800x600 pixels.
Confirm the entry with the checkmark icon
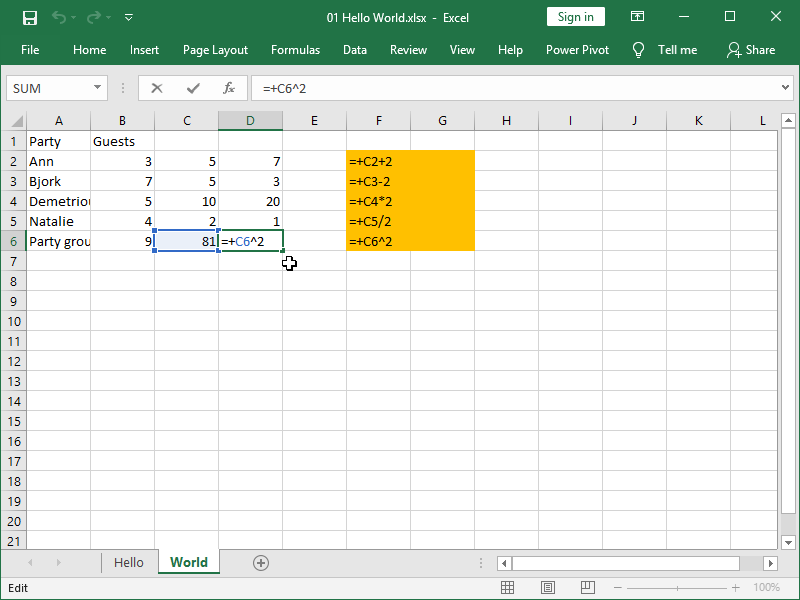click(194, 88)
